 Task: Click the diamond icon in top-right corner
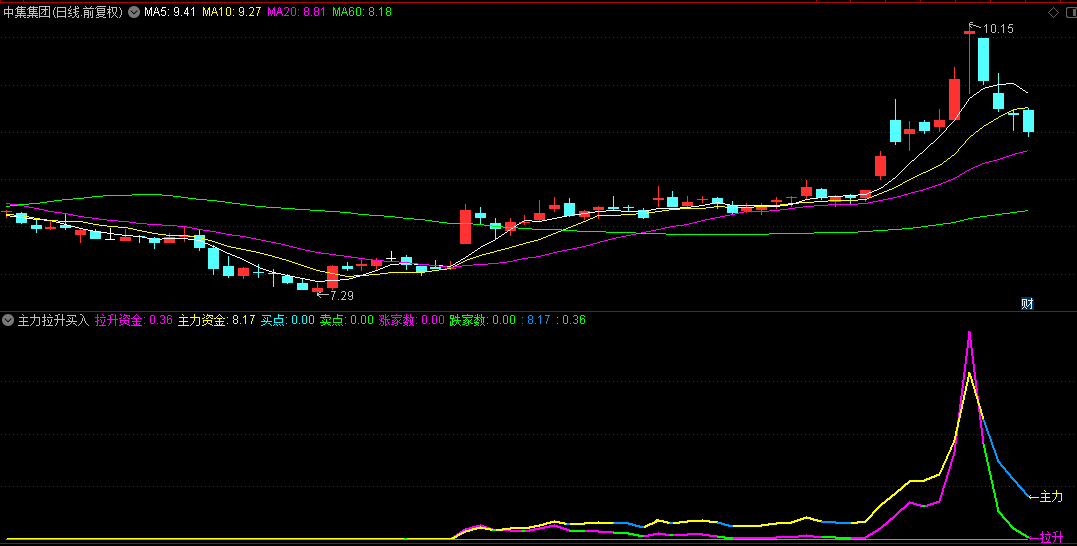(x=1053, y=12)
